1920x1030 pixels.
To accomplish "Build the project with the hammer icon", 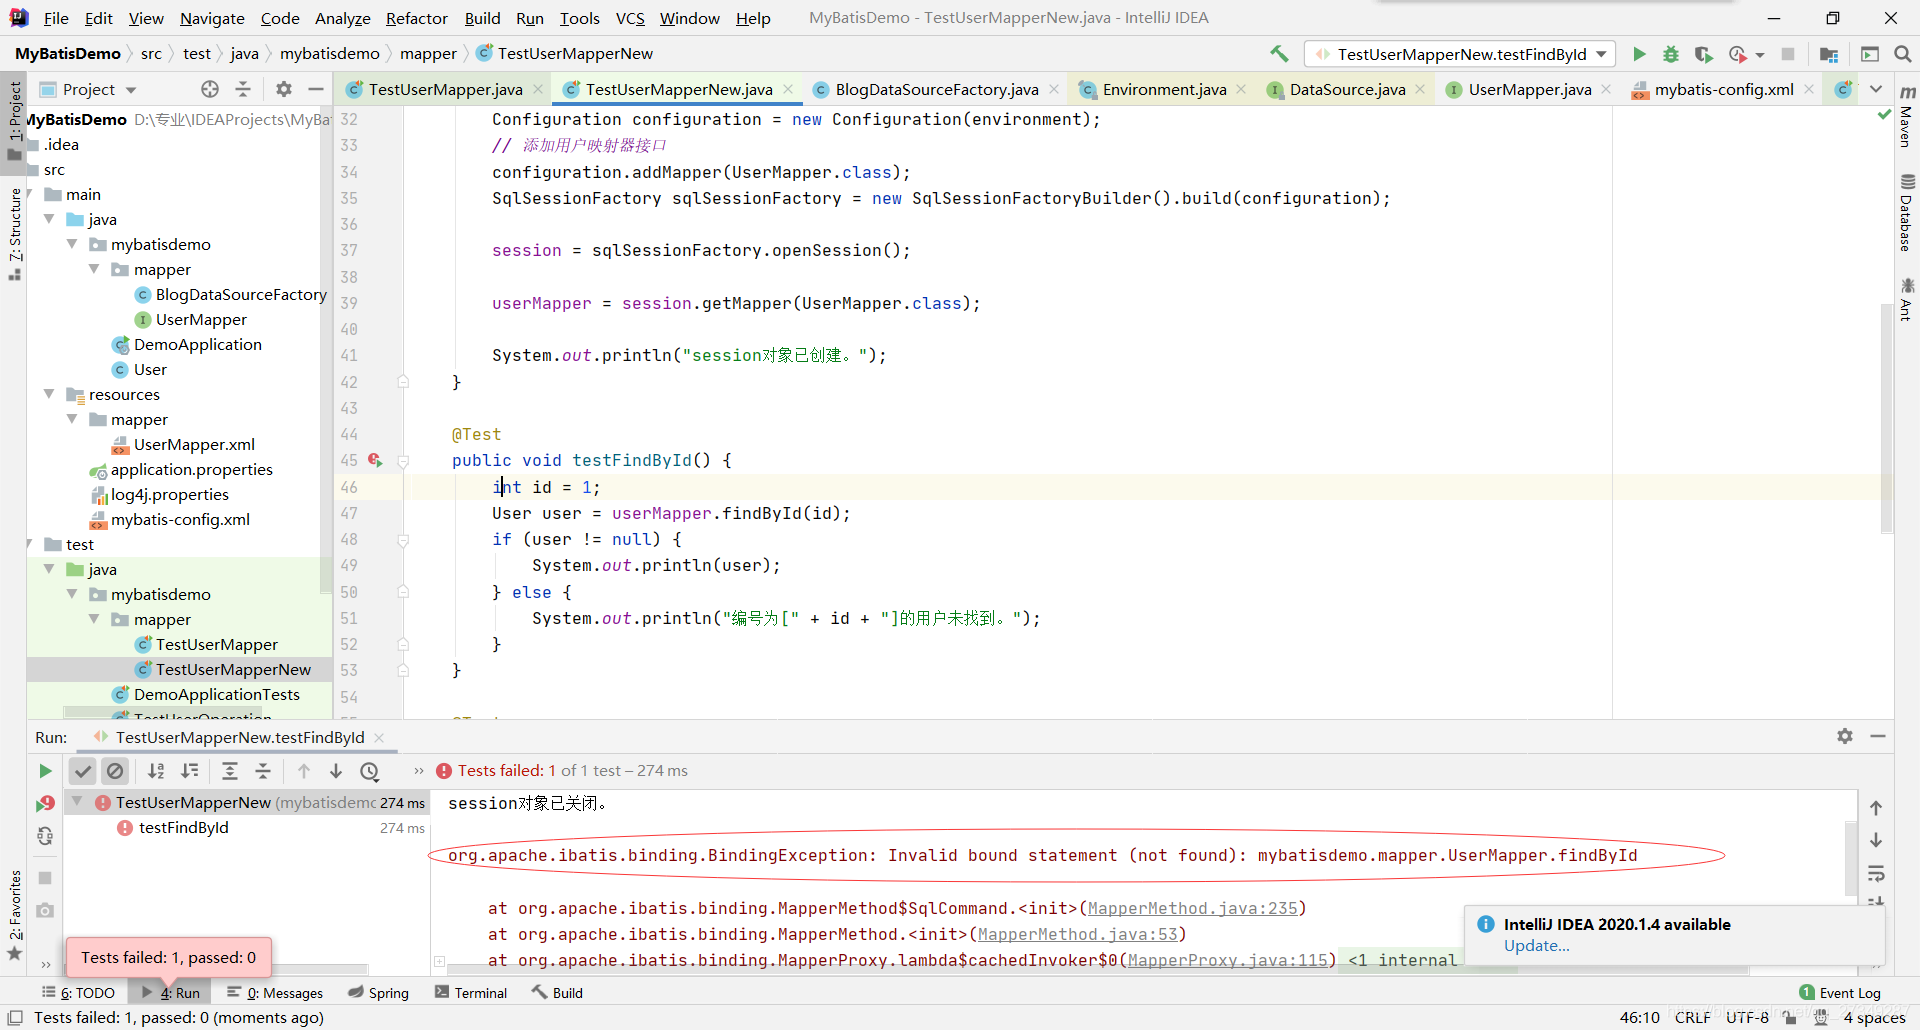I will [x=1279, y=54].
